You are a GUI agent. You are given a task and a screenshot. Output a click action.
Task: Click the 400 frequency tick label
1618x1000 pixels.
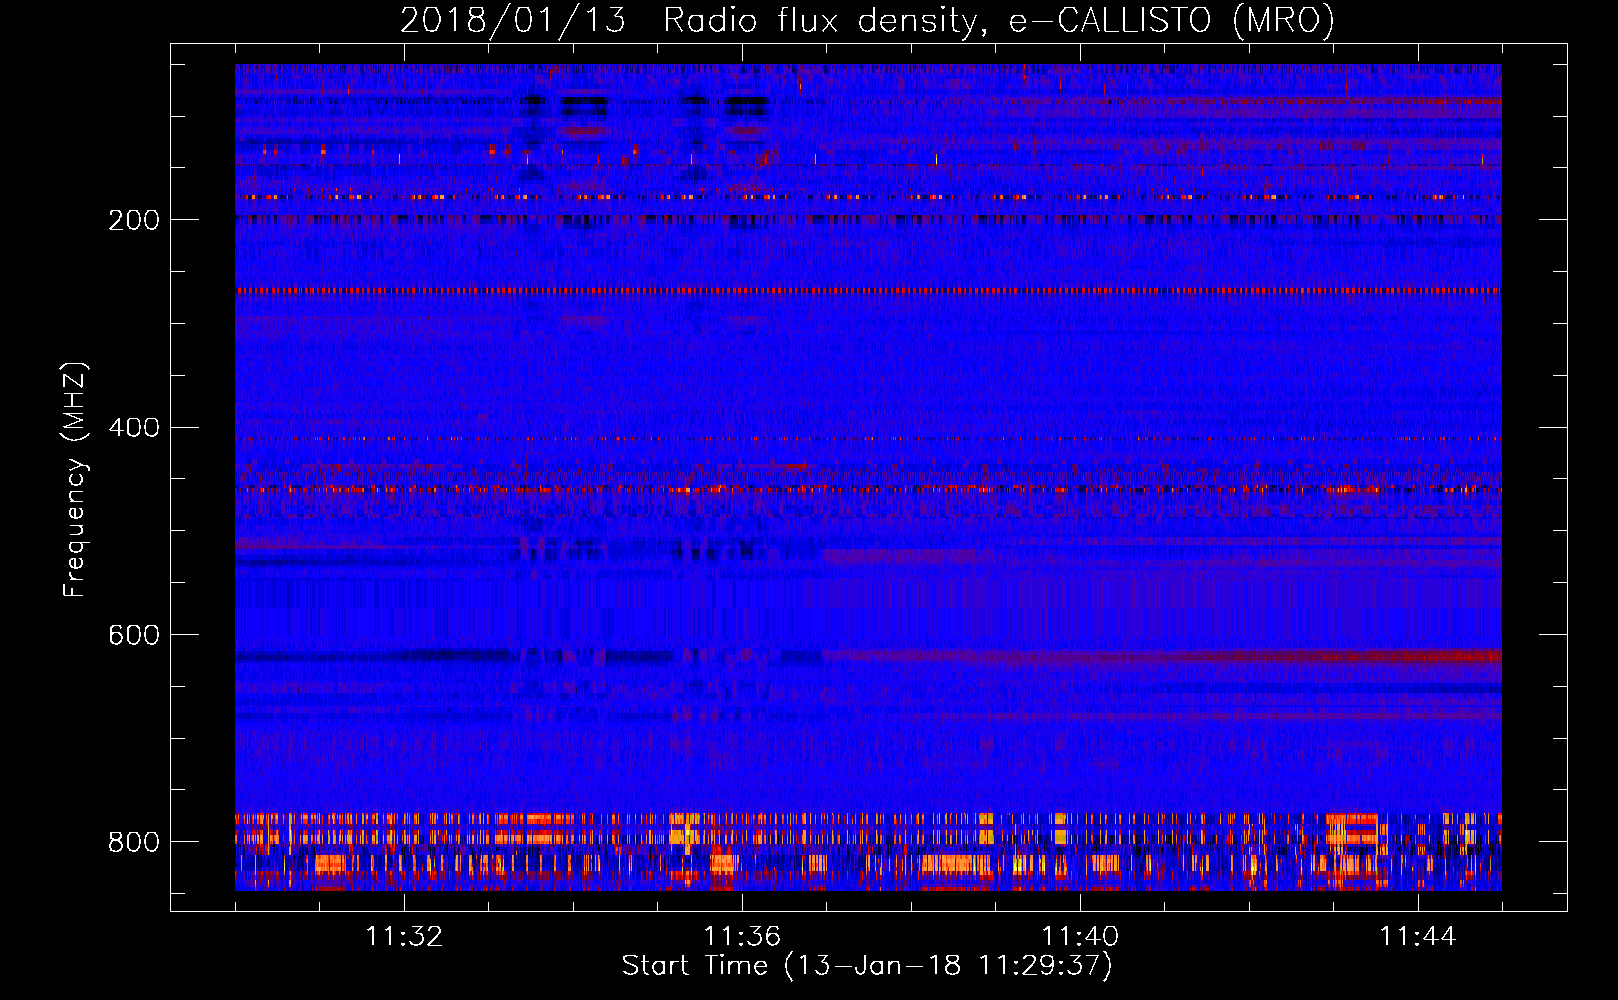[x=134, y=428]
